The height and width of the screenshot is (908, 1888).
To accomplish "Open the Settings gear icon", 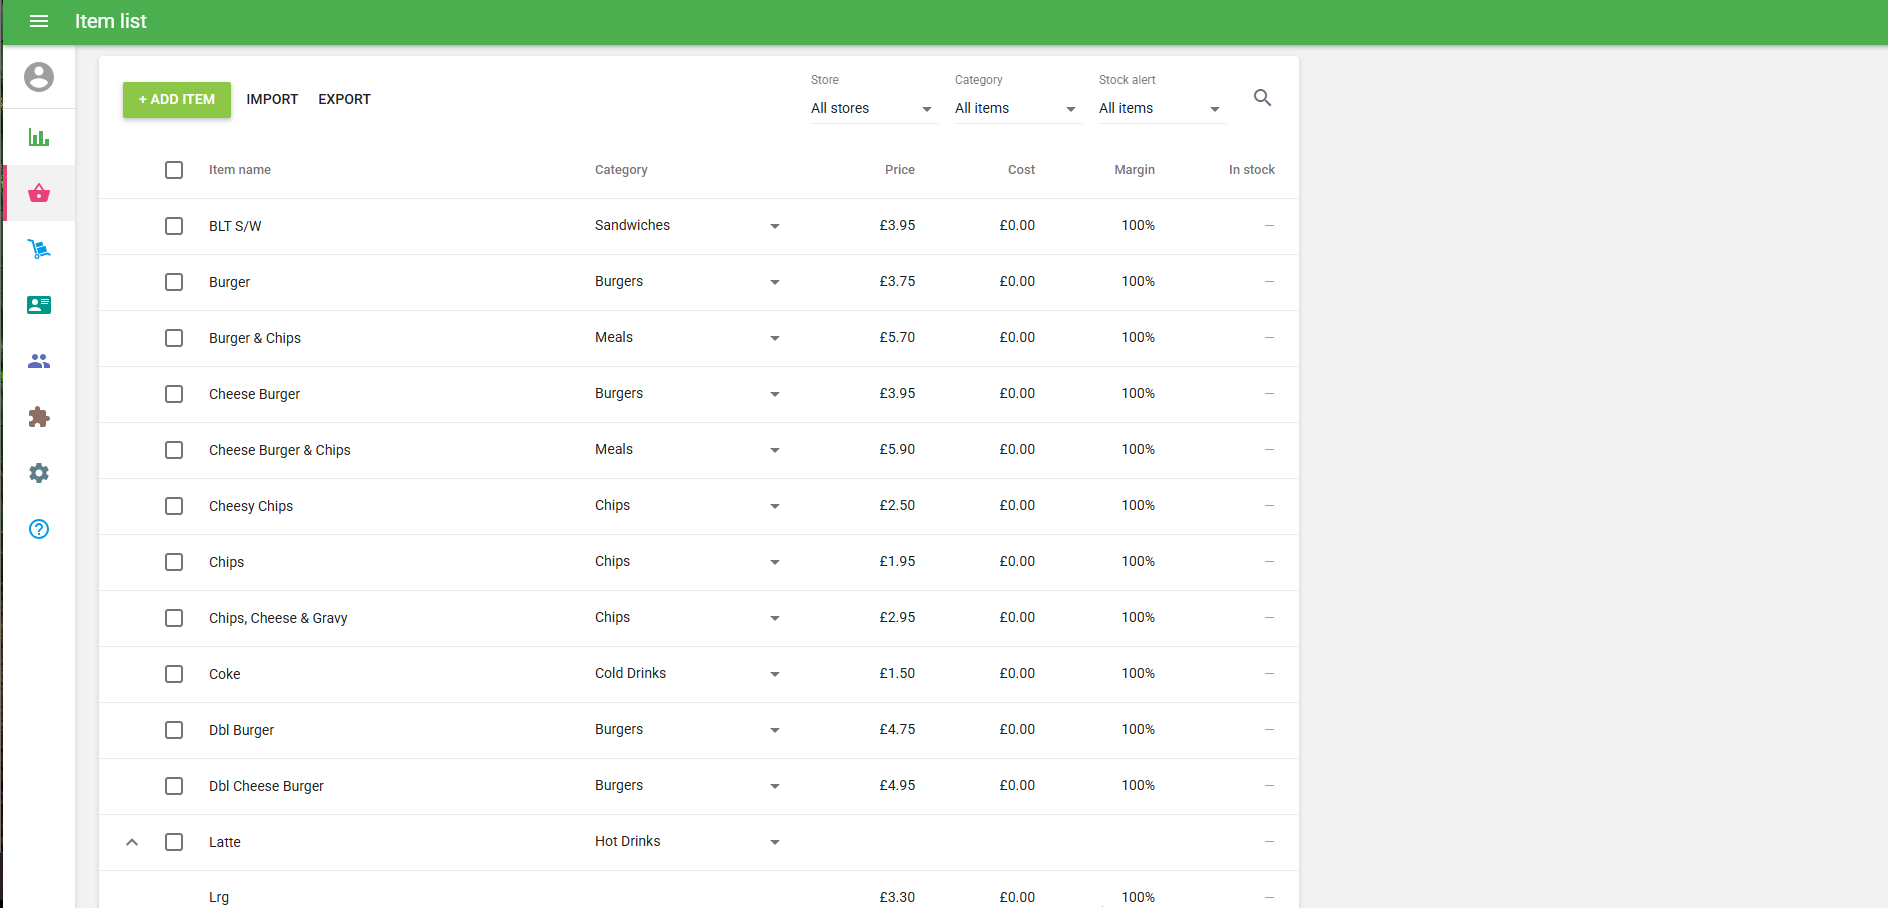I will click(39, 473).
